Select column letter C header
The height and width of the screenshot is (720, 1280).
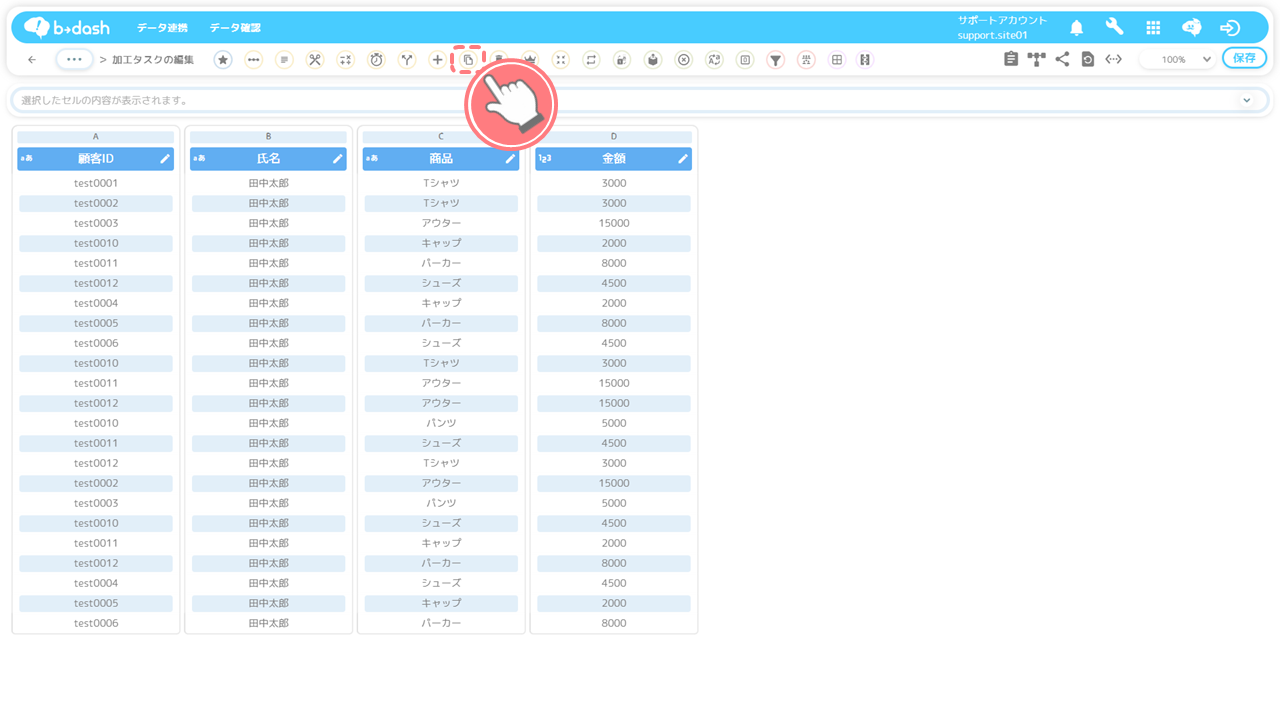coord(441,137)
